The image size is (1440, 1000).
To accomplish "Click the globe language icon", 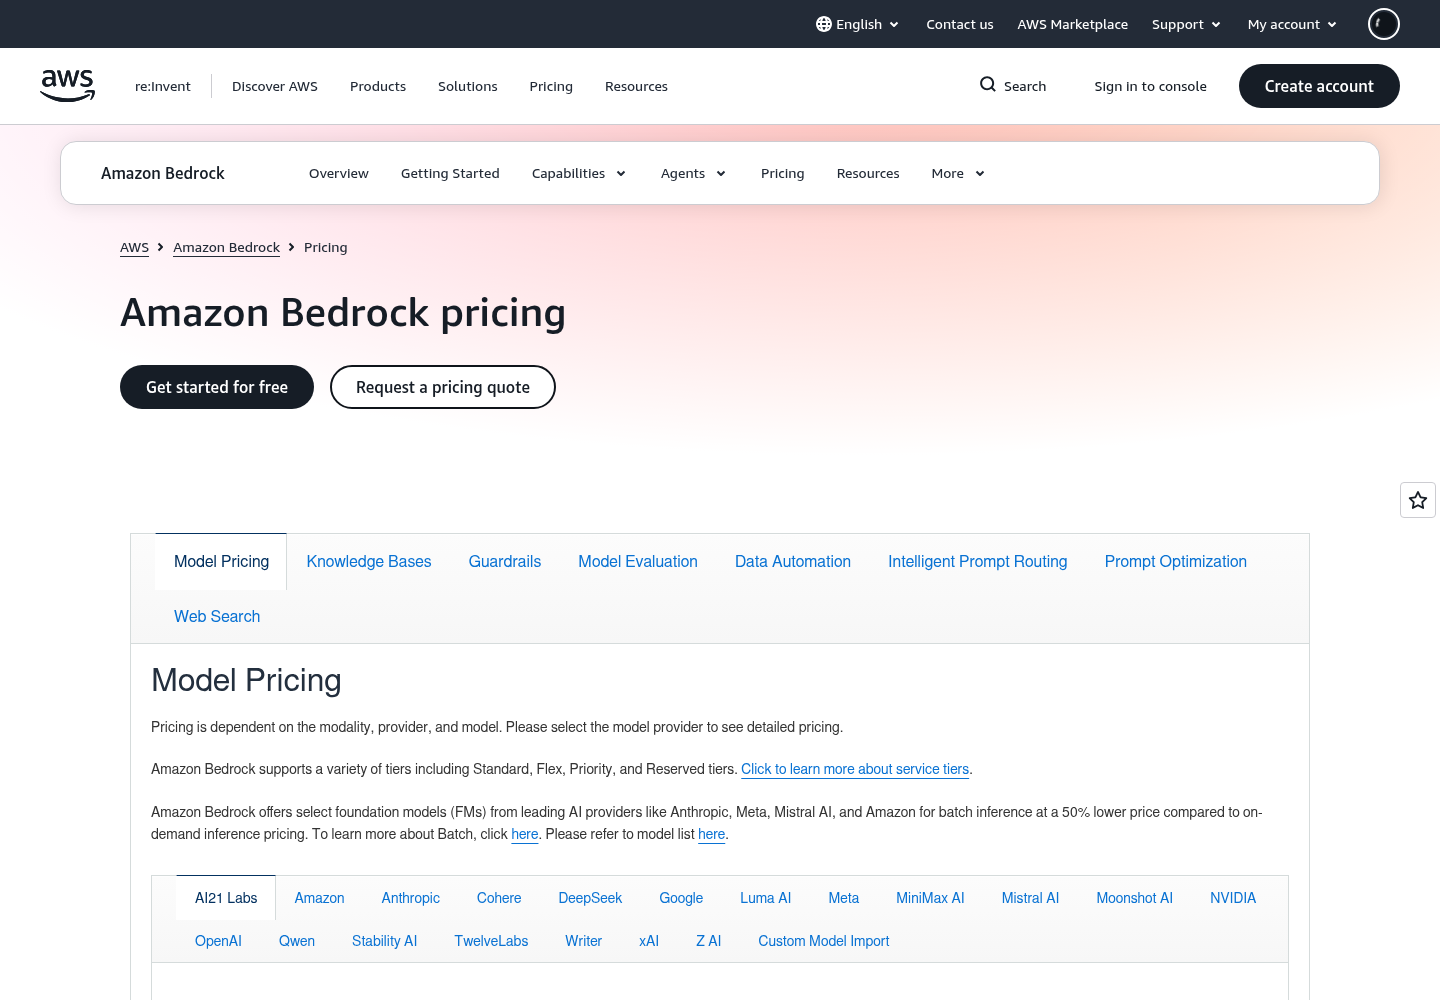I will coord(824,24).
